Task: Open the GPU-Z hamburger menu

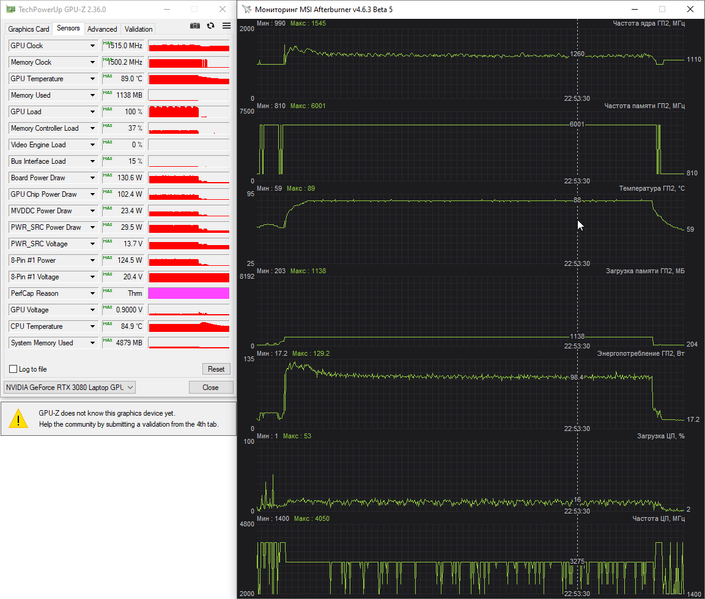Action: [x=227, y=26]
